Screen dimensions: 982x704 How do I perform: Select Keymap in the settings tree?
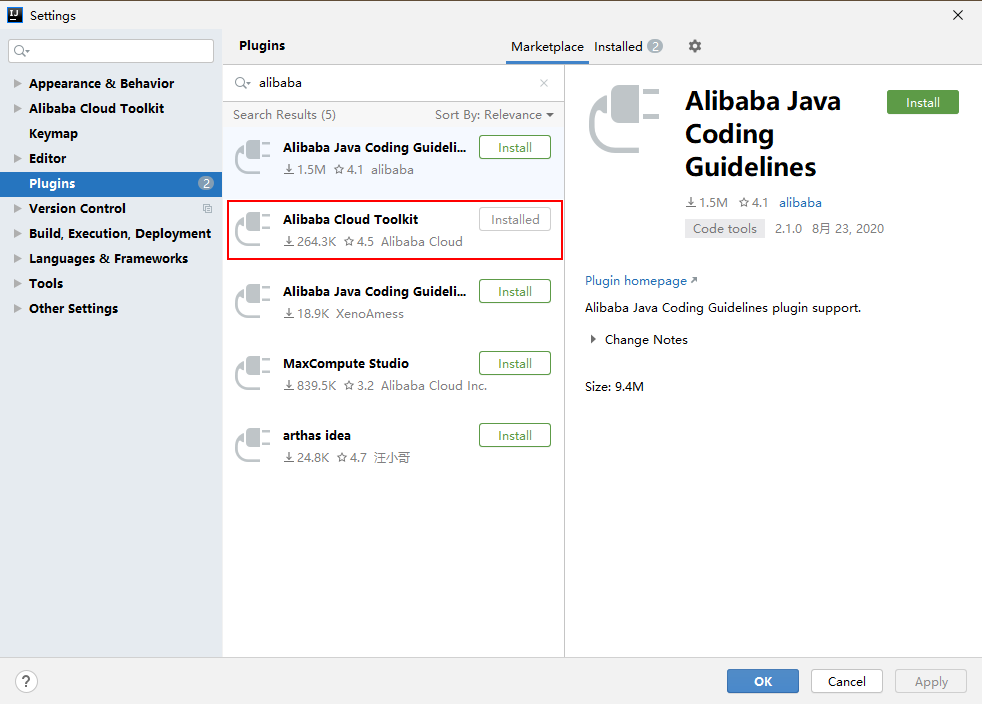(x=53, y=134)
